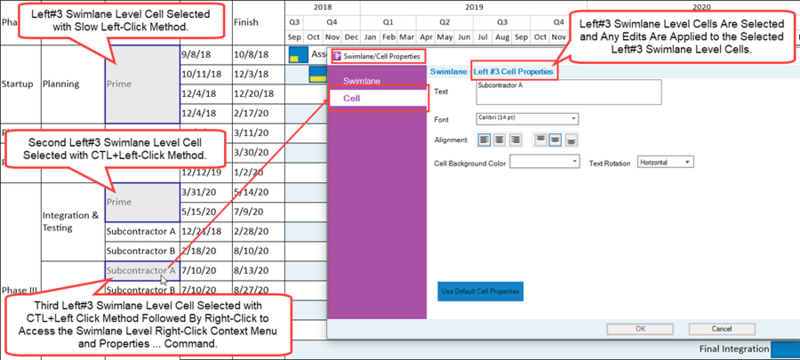Click the 3/31/20 start date cell

coord(206,192)
